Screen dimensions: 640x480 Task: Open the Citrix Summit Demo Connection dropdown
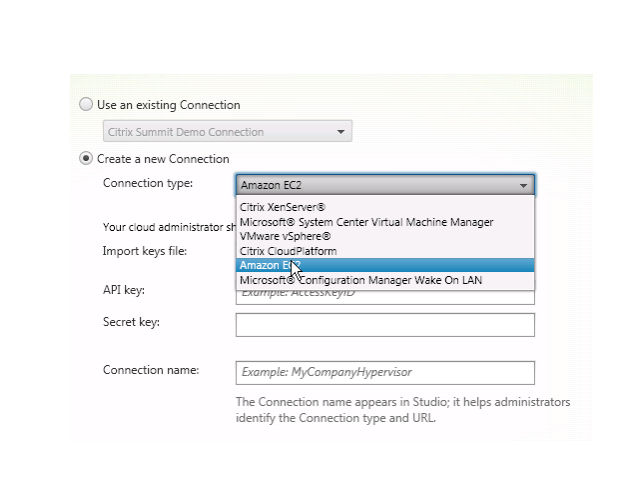coord(227,131)
